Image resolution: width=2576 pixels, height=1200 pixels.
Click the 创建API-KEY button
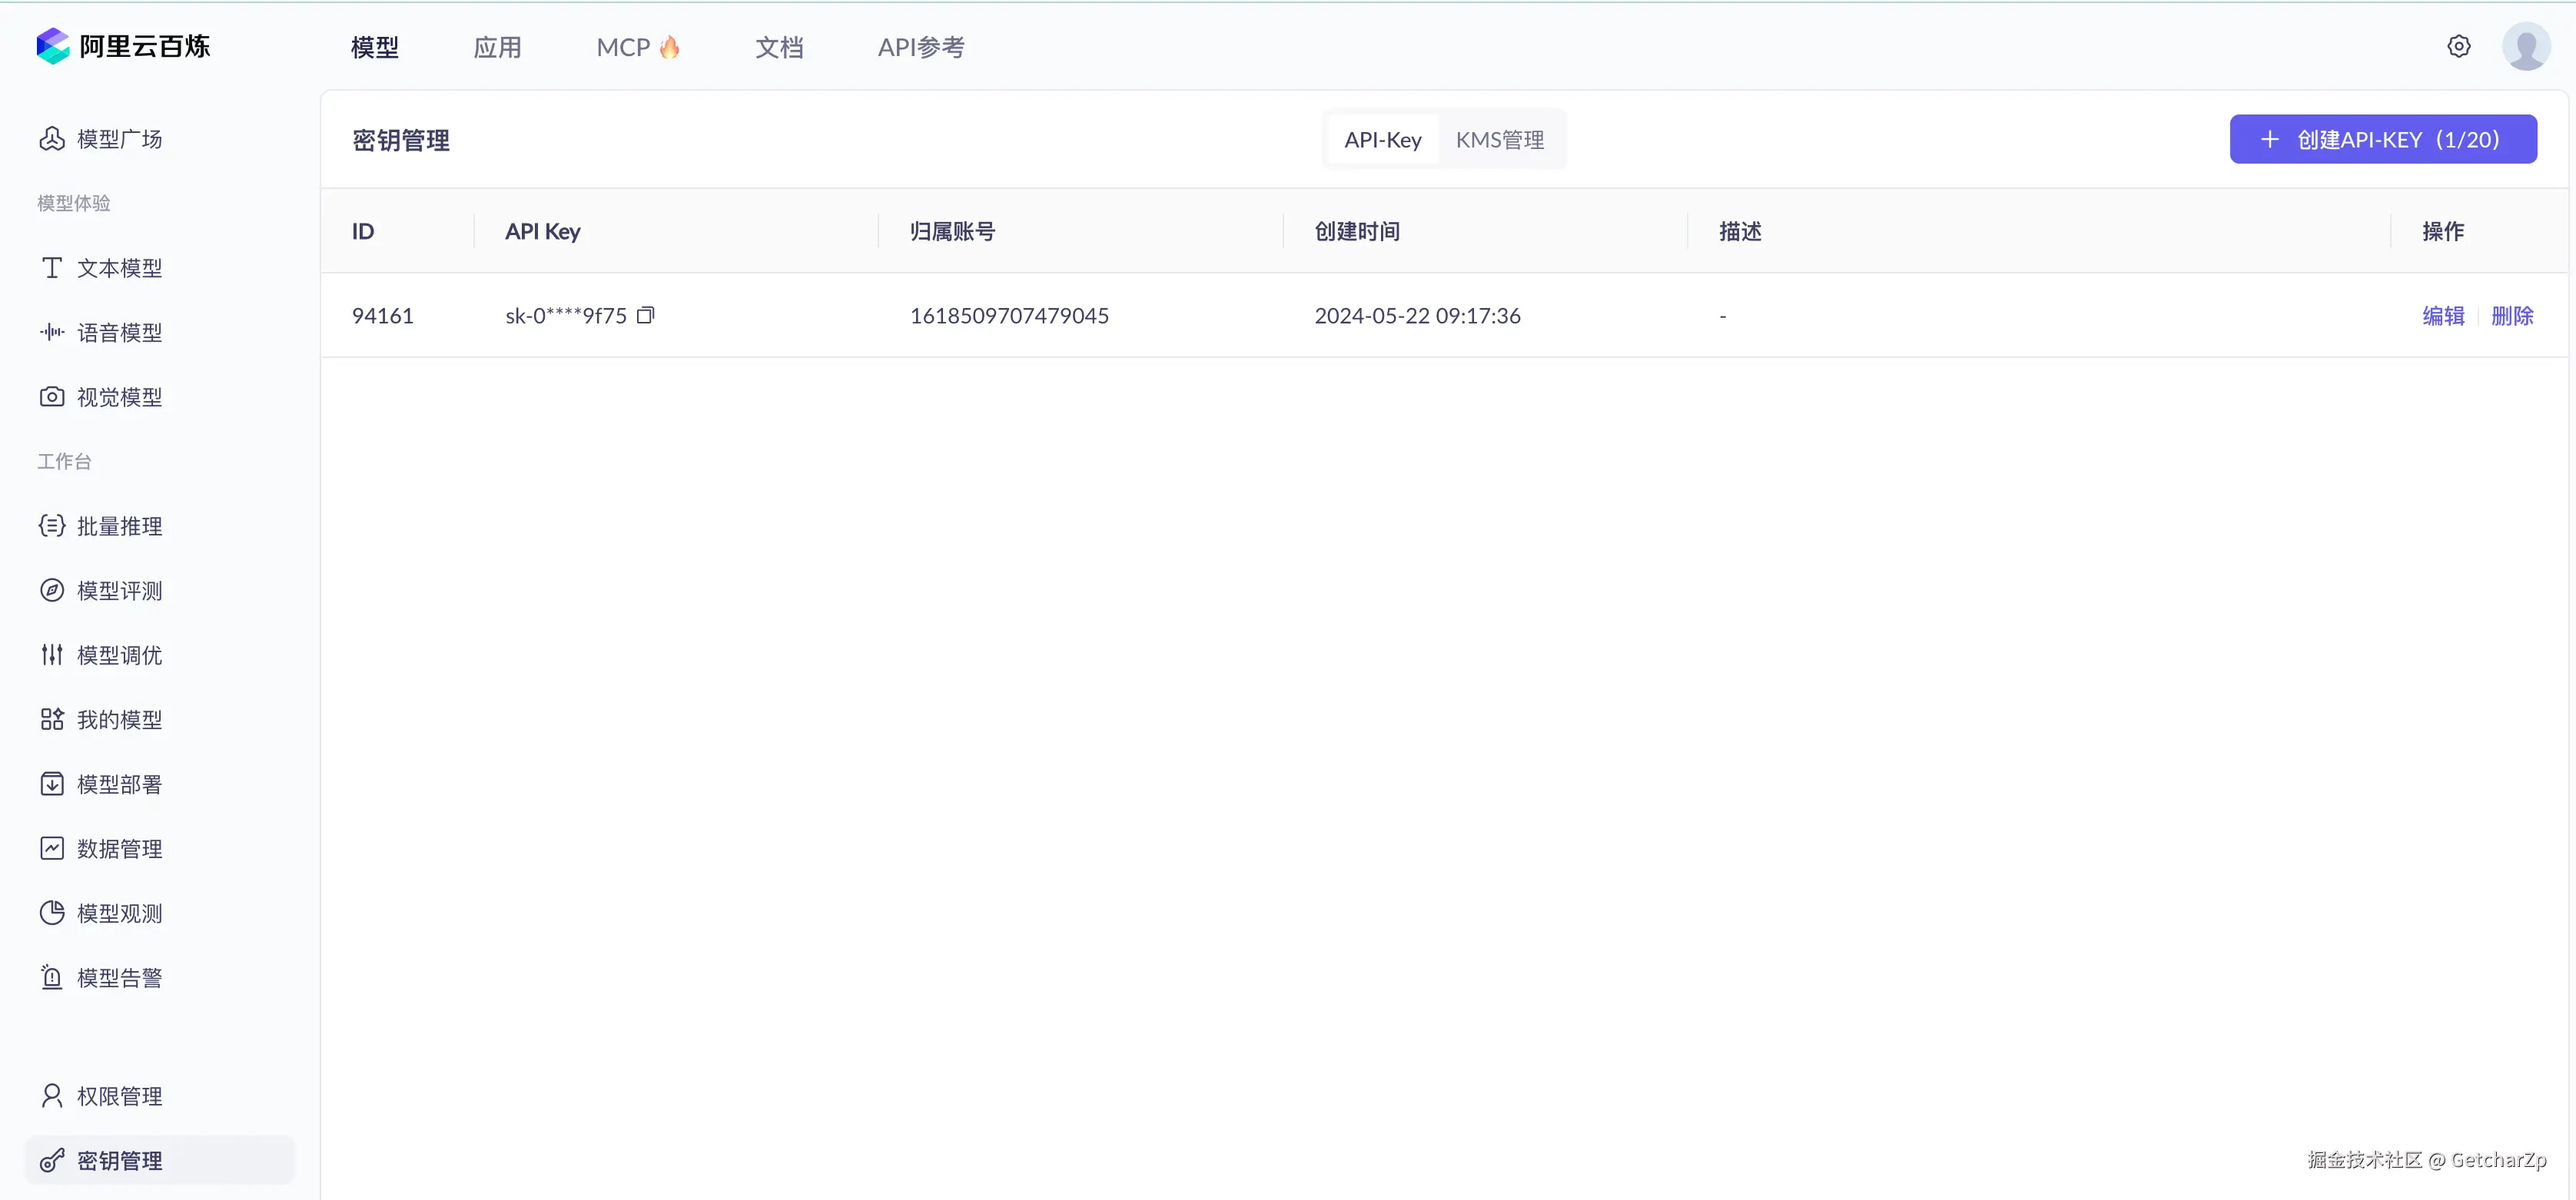2382,139
